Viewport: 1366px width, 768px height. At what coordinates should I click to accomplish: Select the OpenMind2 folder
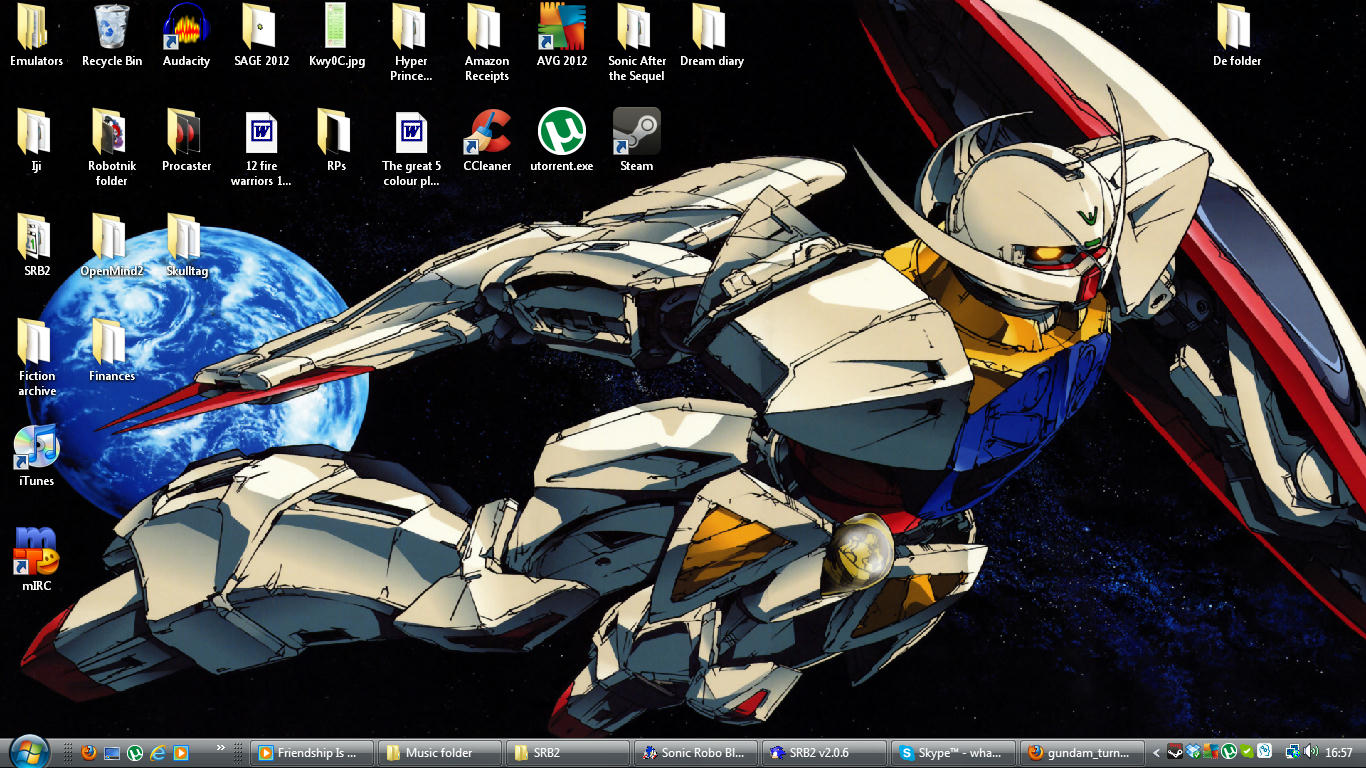tap(112, 247)
